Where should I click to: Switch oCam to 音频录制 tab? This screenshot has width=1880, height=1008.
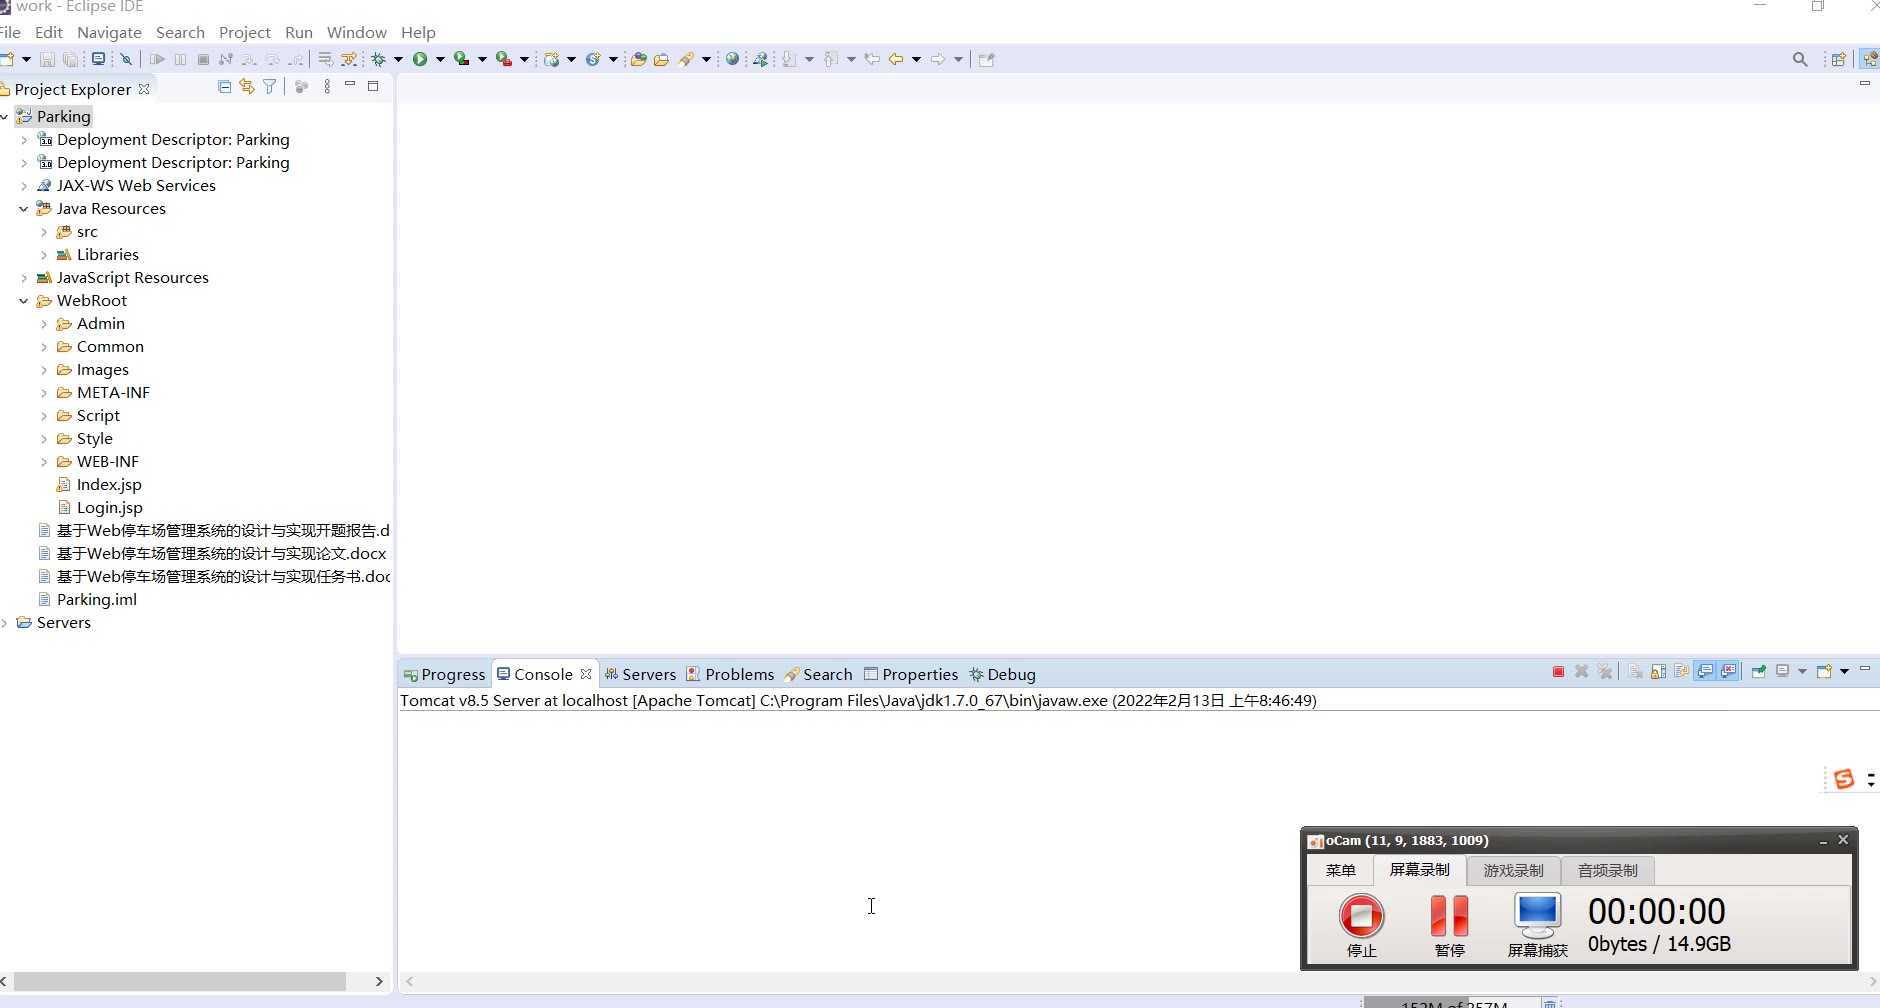pyautogui.click(x=1607, y=870)
